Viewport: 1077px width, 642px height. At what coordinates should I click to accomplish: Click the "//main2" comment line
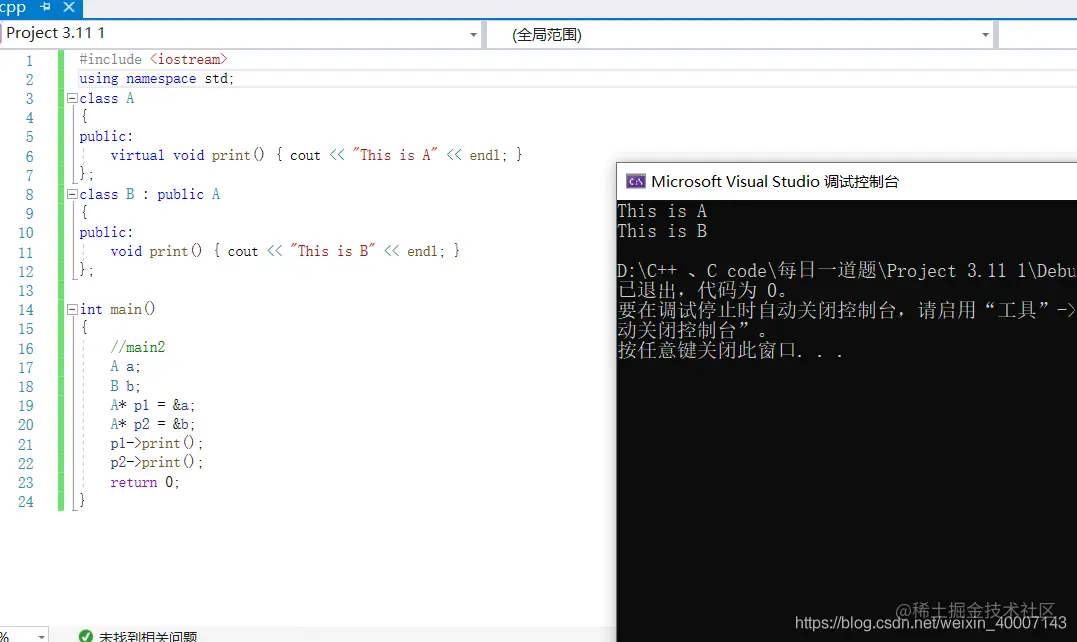pos(137,347)
